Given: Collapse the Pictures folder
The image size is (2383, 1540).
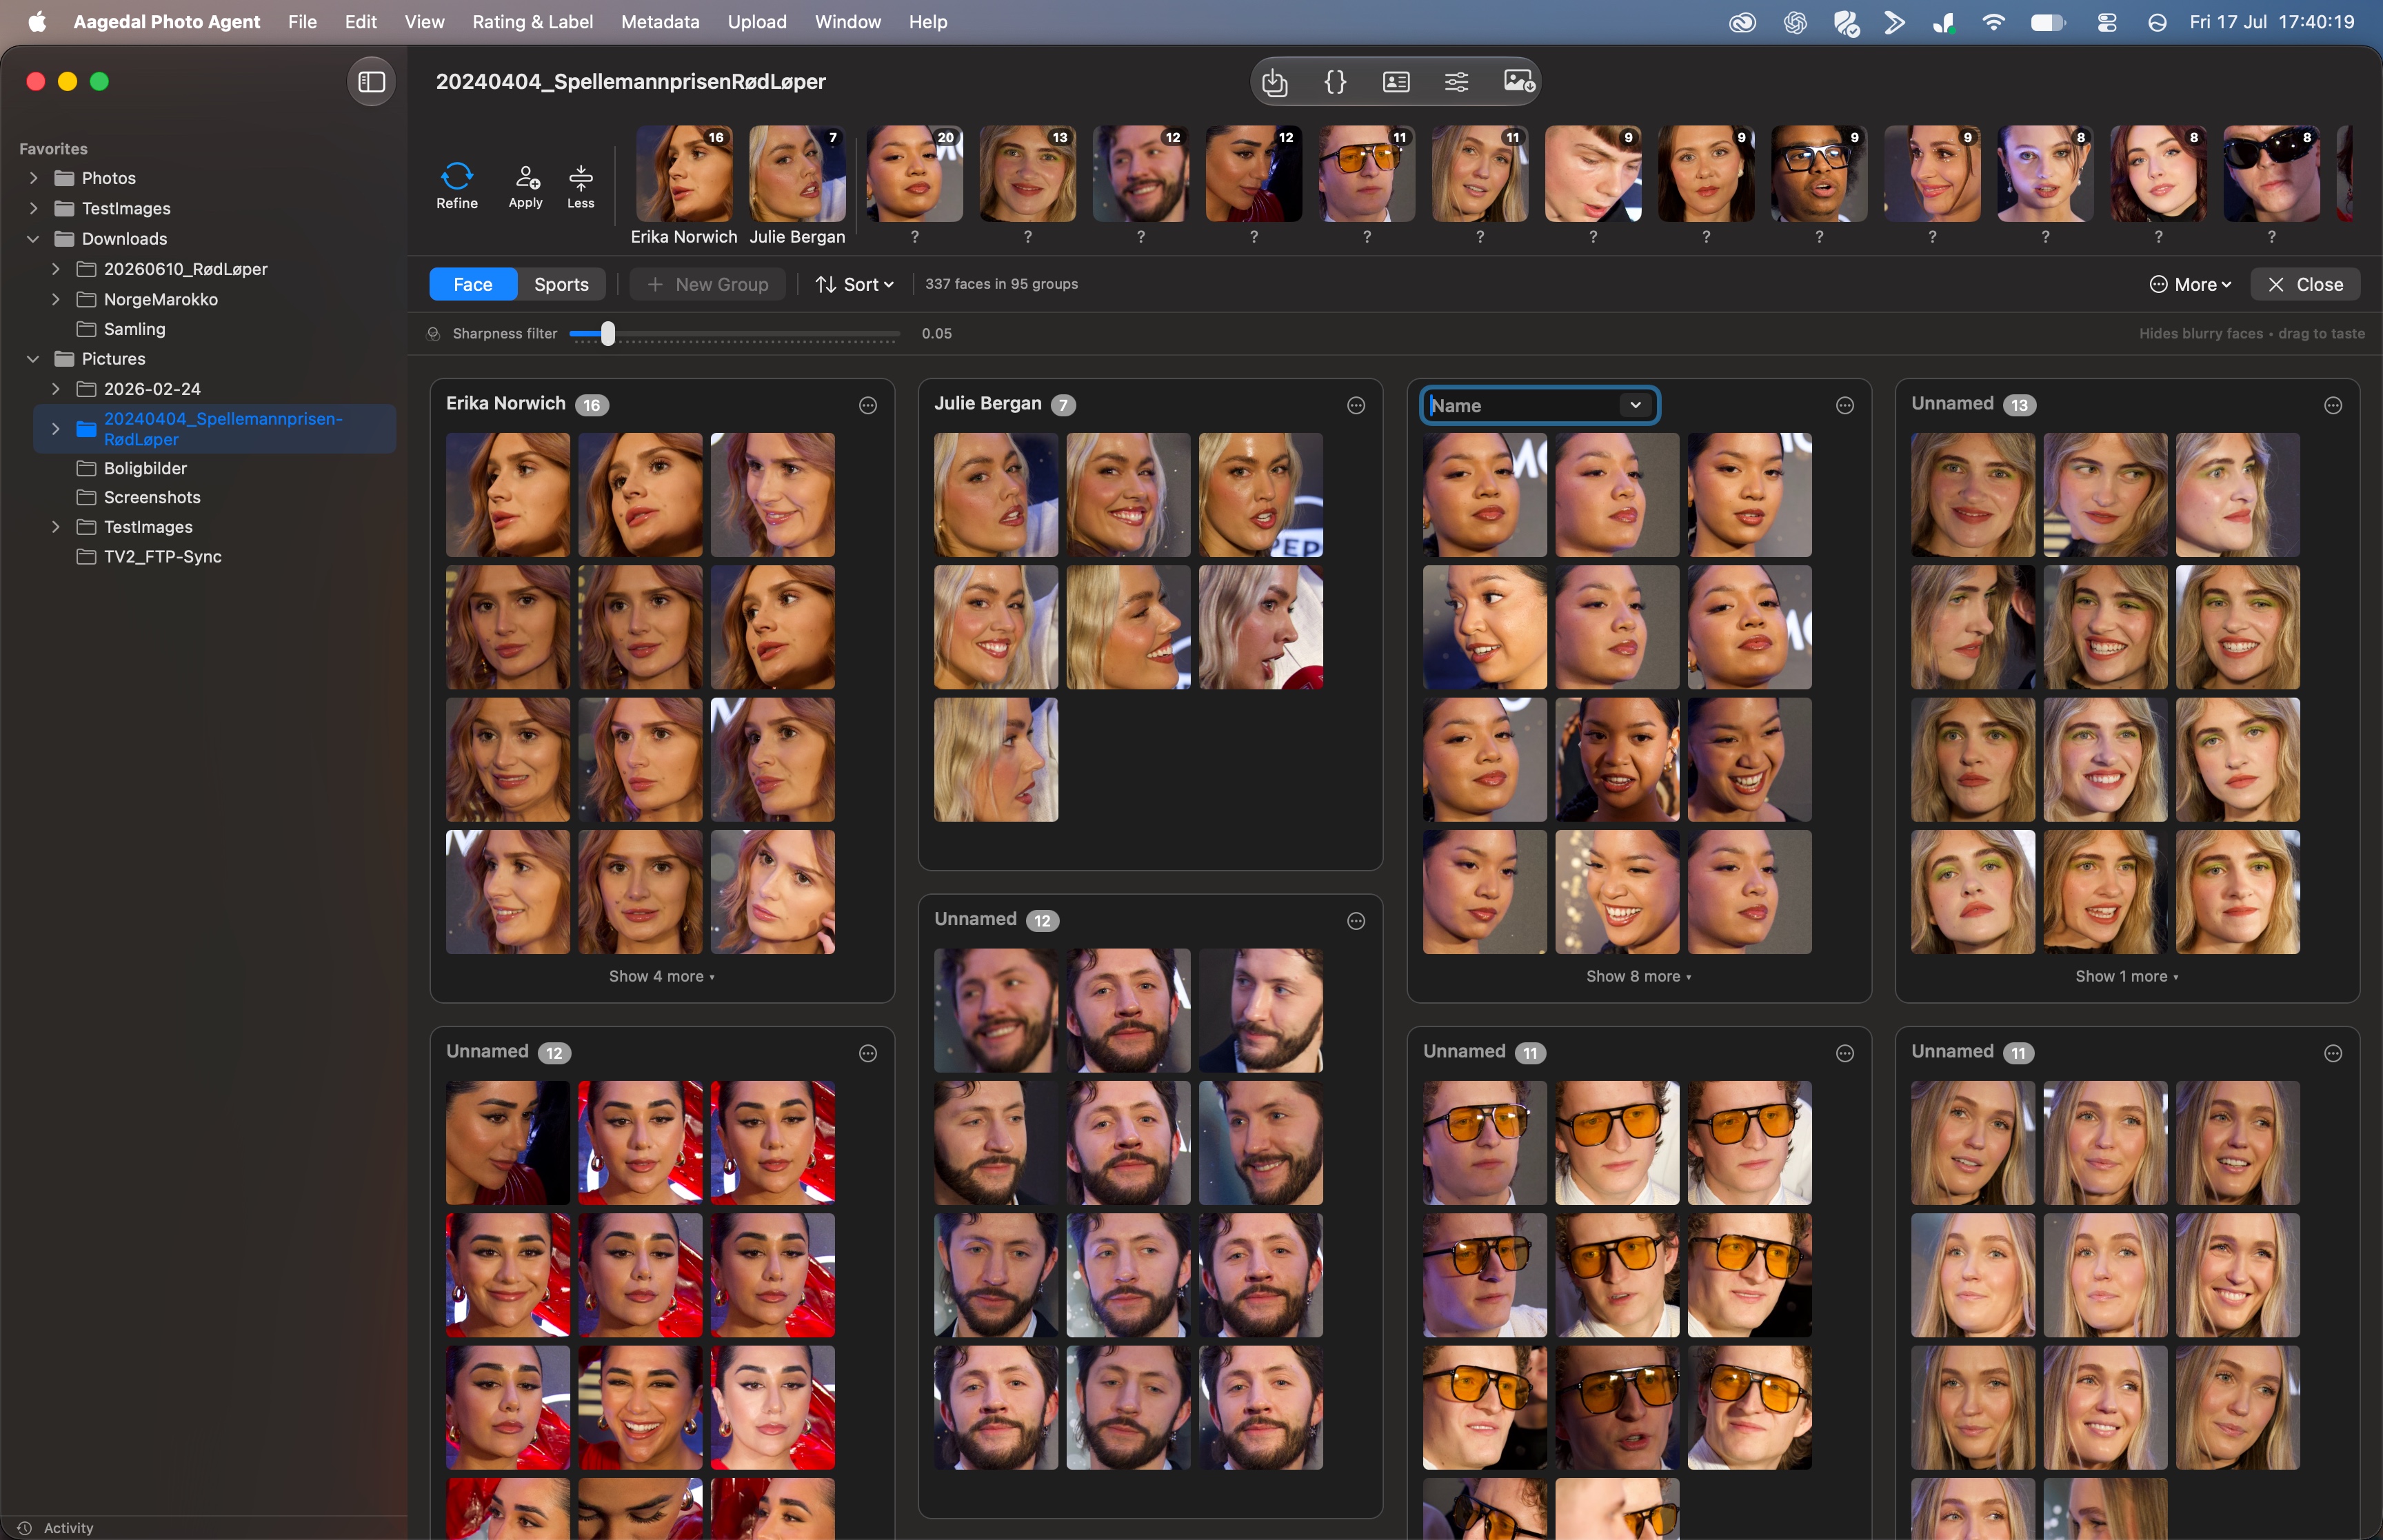Looking at the screenshot, I should (x=33, y=359).
